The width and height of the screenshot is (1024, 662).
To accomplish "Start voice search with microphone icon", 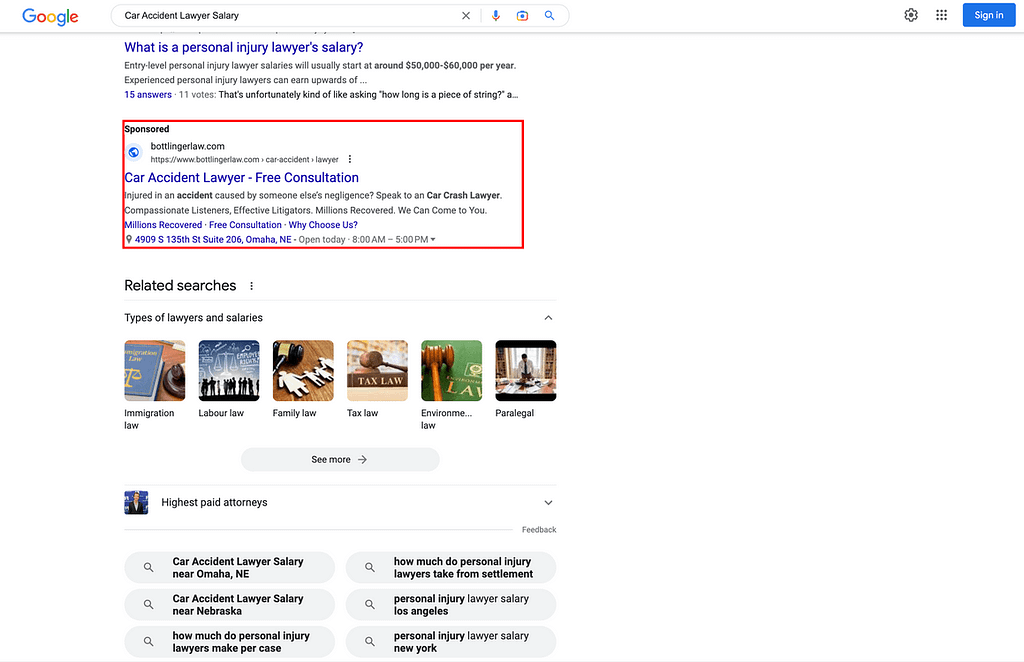I will pos(496,16).
